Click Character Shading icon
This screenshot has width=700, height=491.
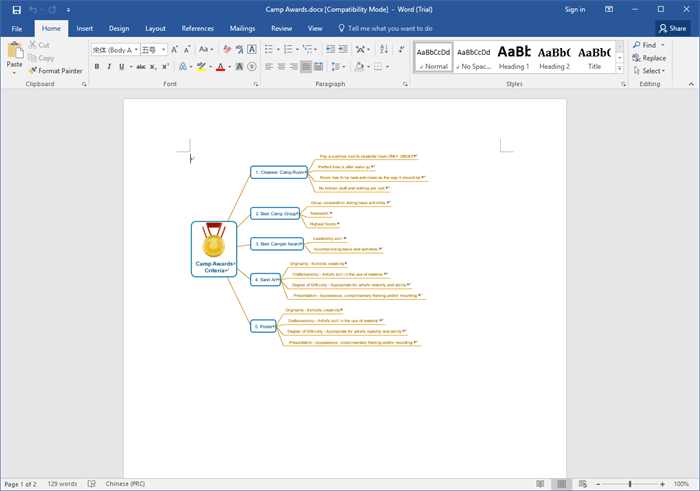239,67
